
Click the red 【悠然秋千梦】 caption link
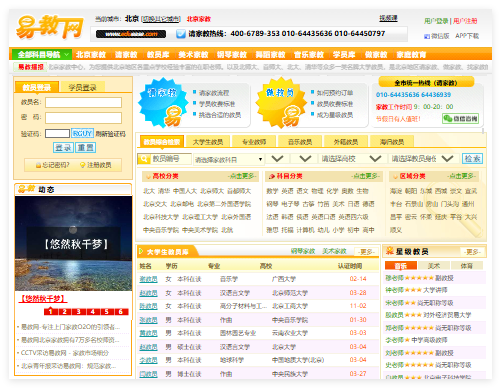43,298
